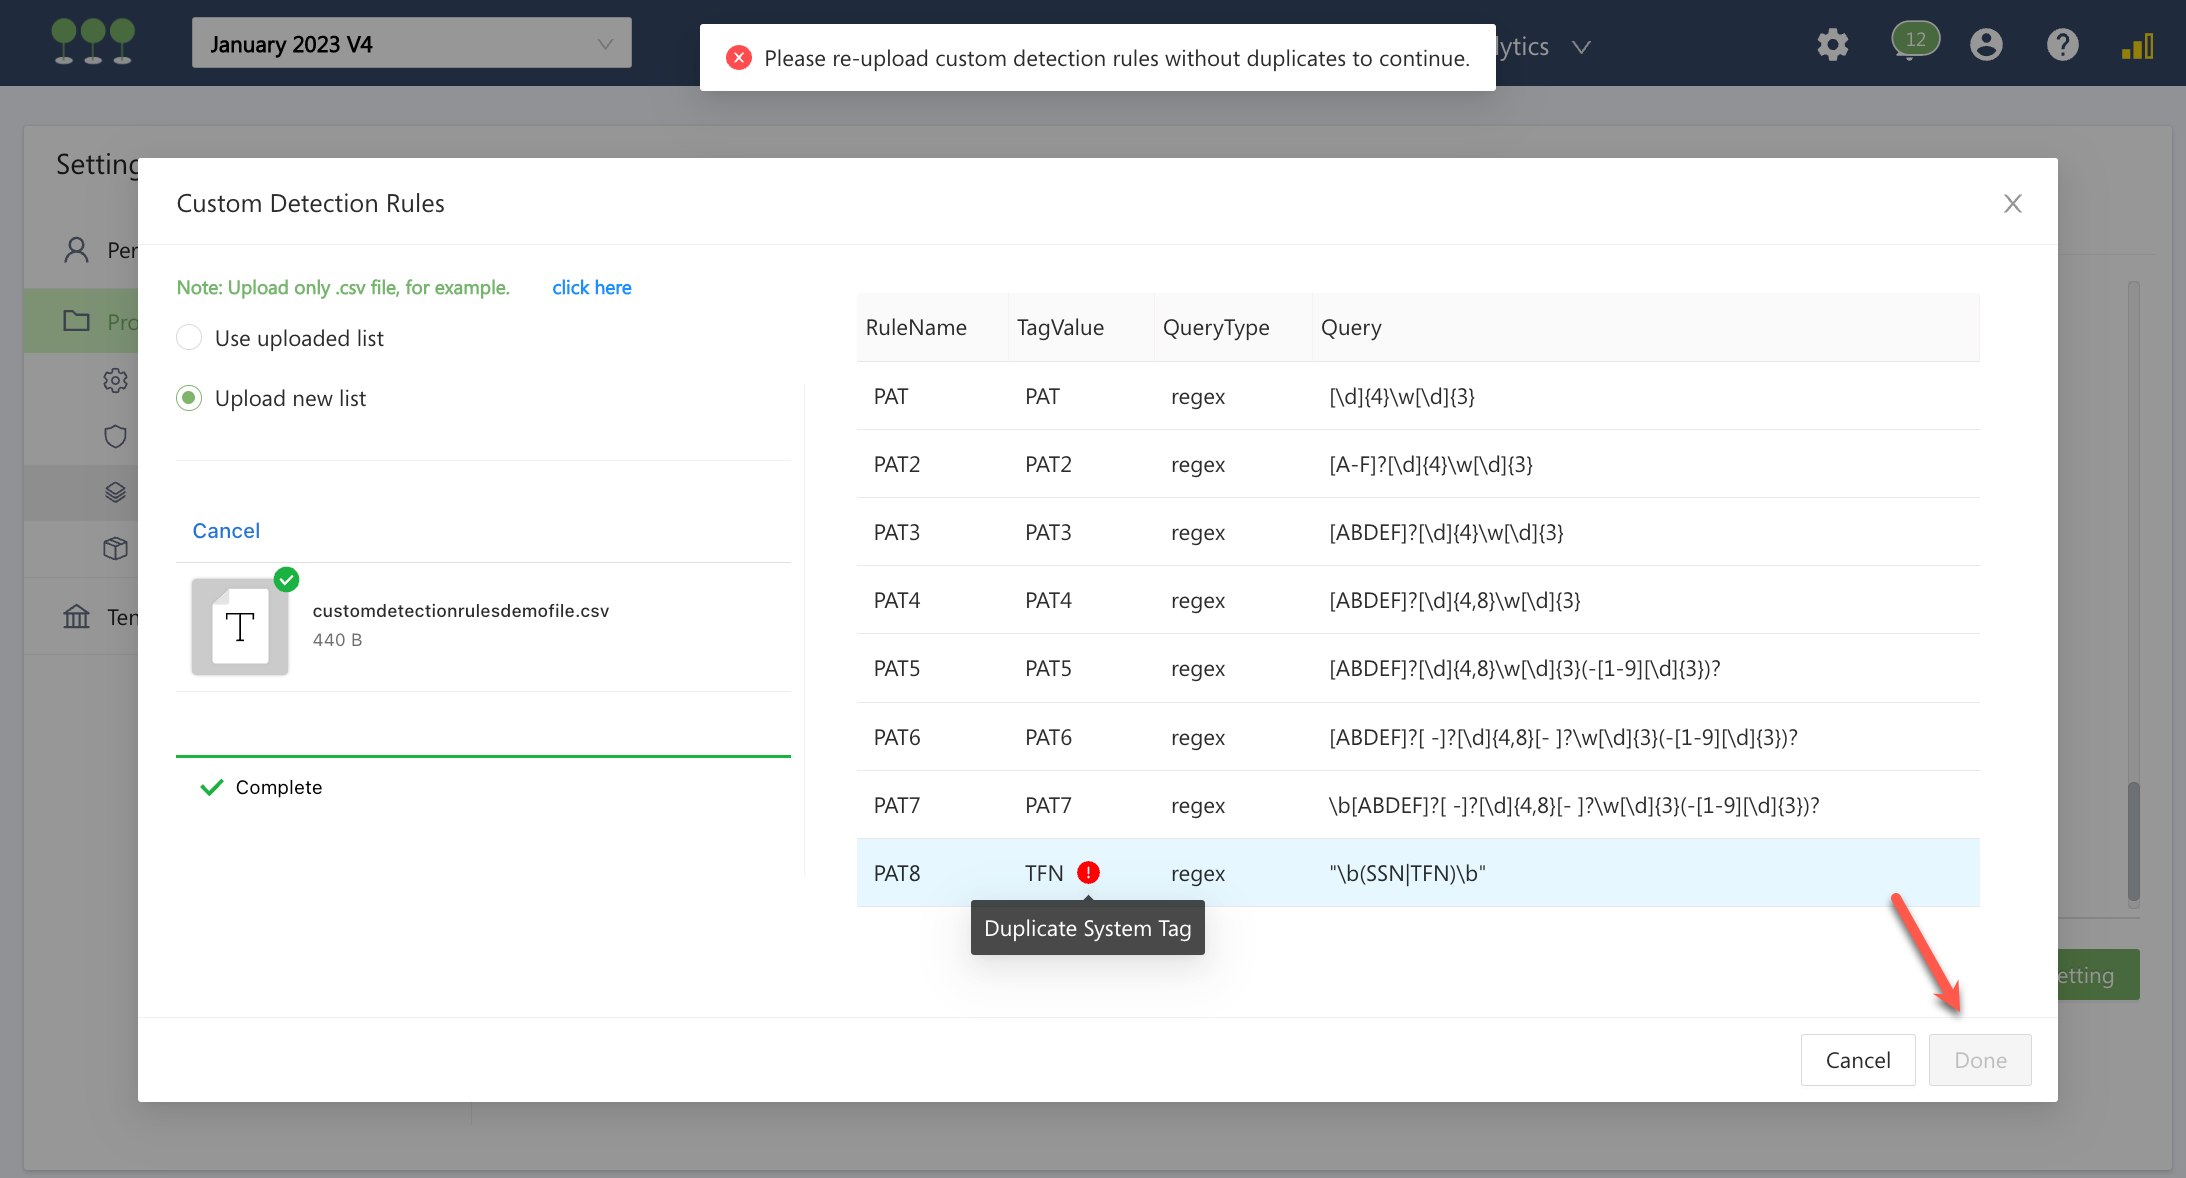Open the January 2023 V4 dropdown
The image size is (2186, 1178).
(411, 44)
